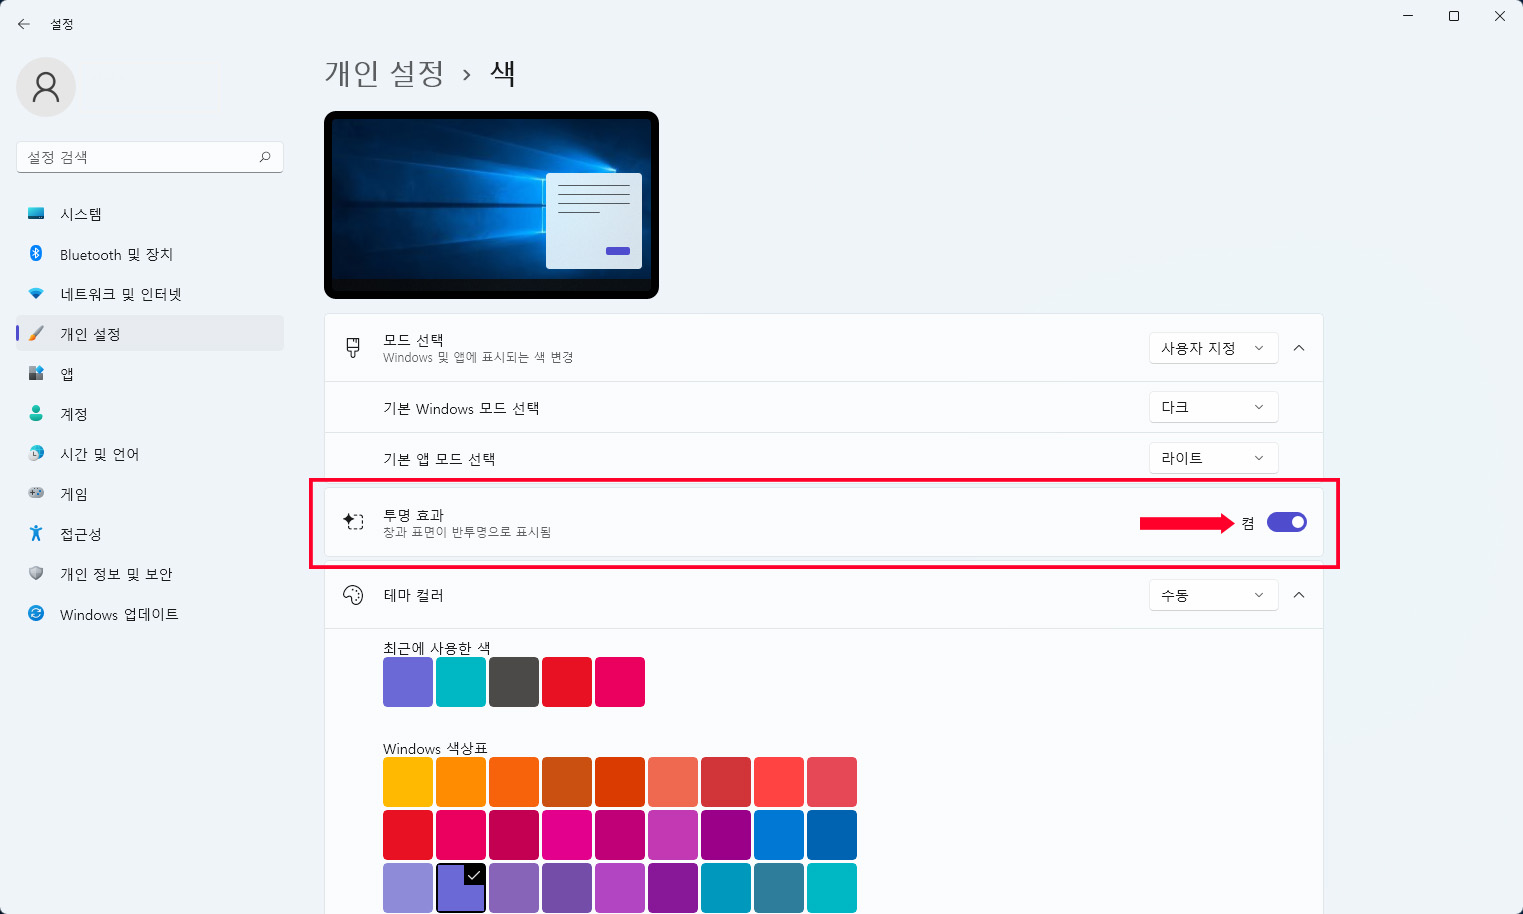Pick the dark gray recently used swatch

pos(514,682)
